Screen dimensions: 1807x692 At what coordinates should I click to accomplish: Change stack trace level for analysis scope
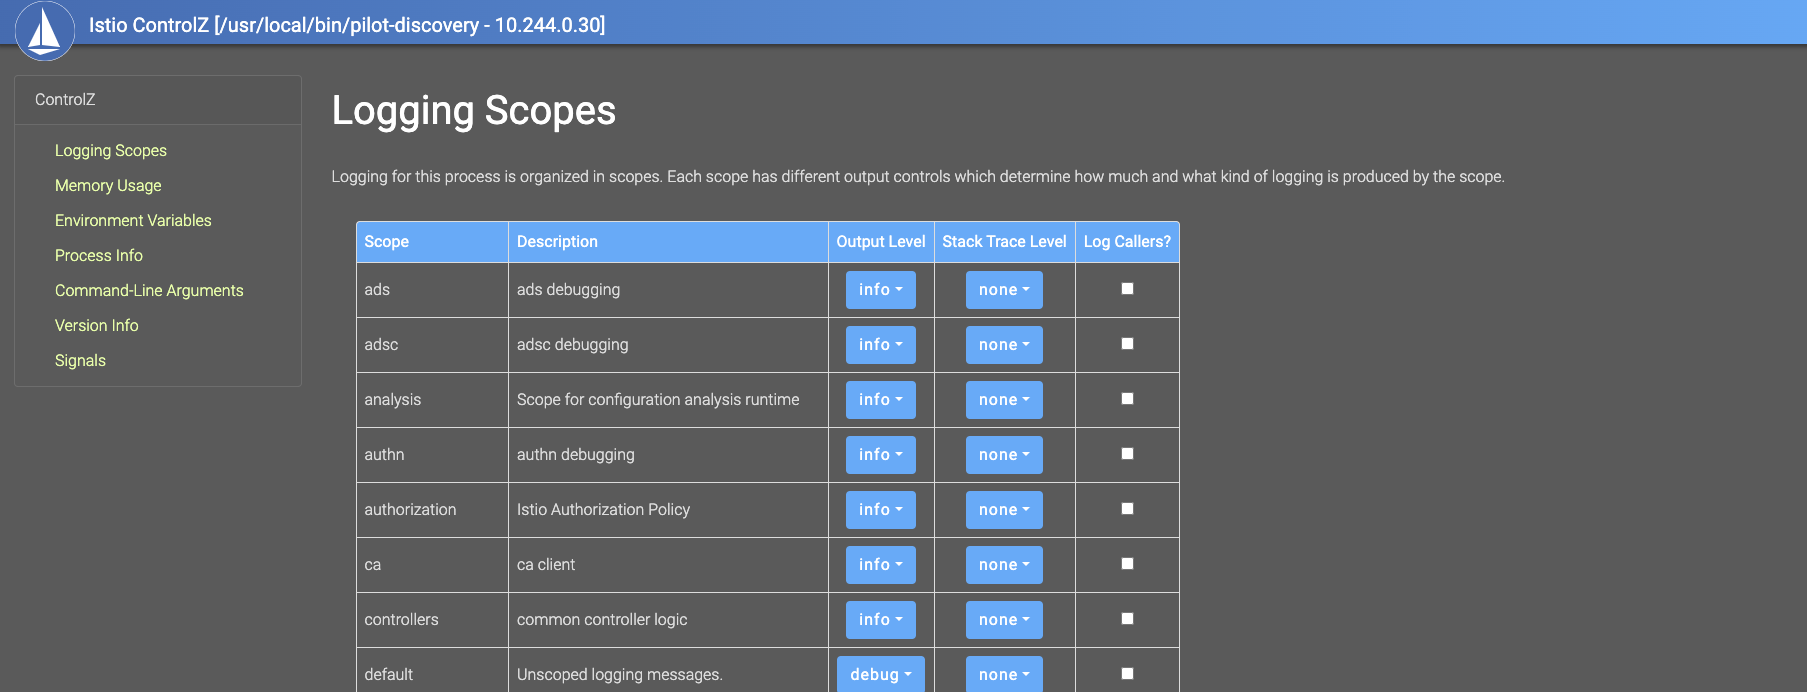pos(1004,400)
